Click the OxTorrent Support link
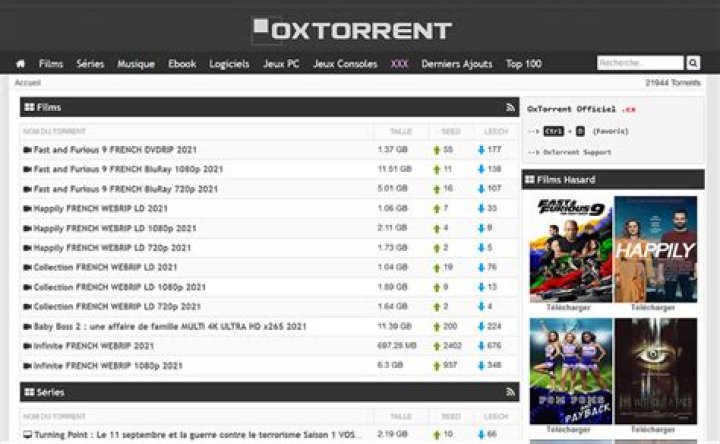This screenshot has height=444, width=720. [577, 152]
